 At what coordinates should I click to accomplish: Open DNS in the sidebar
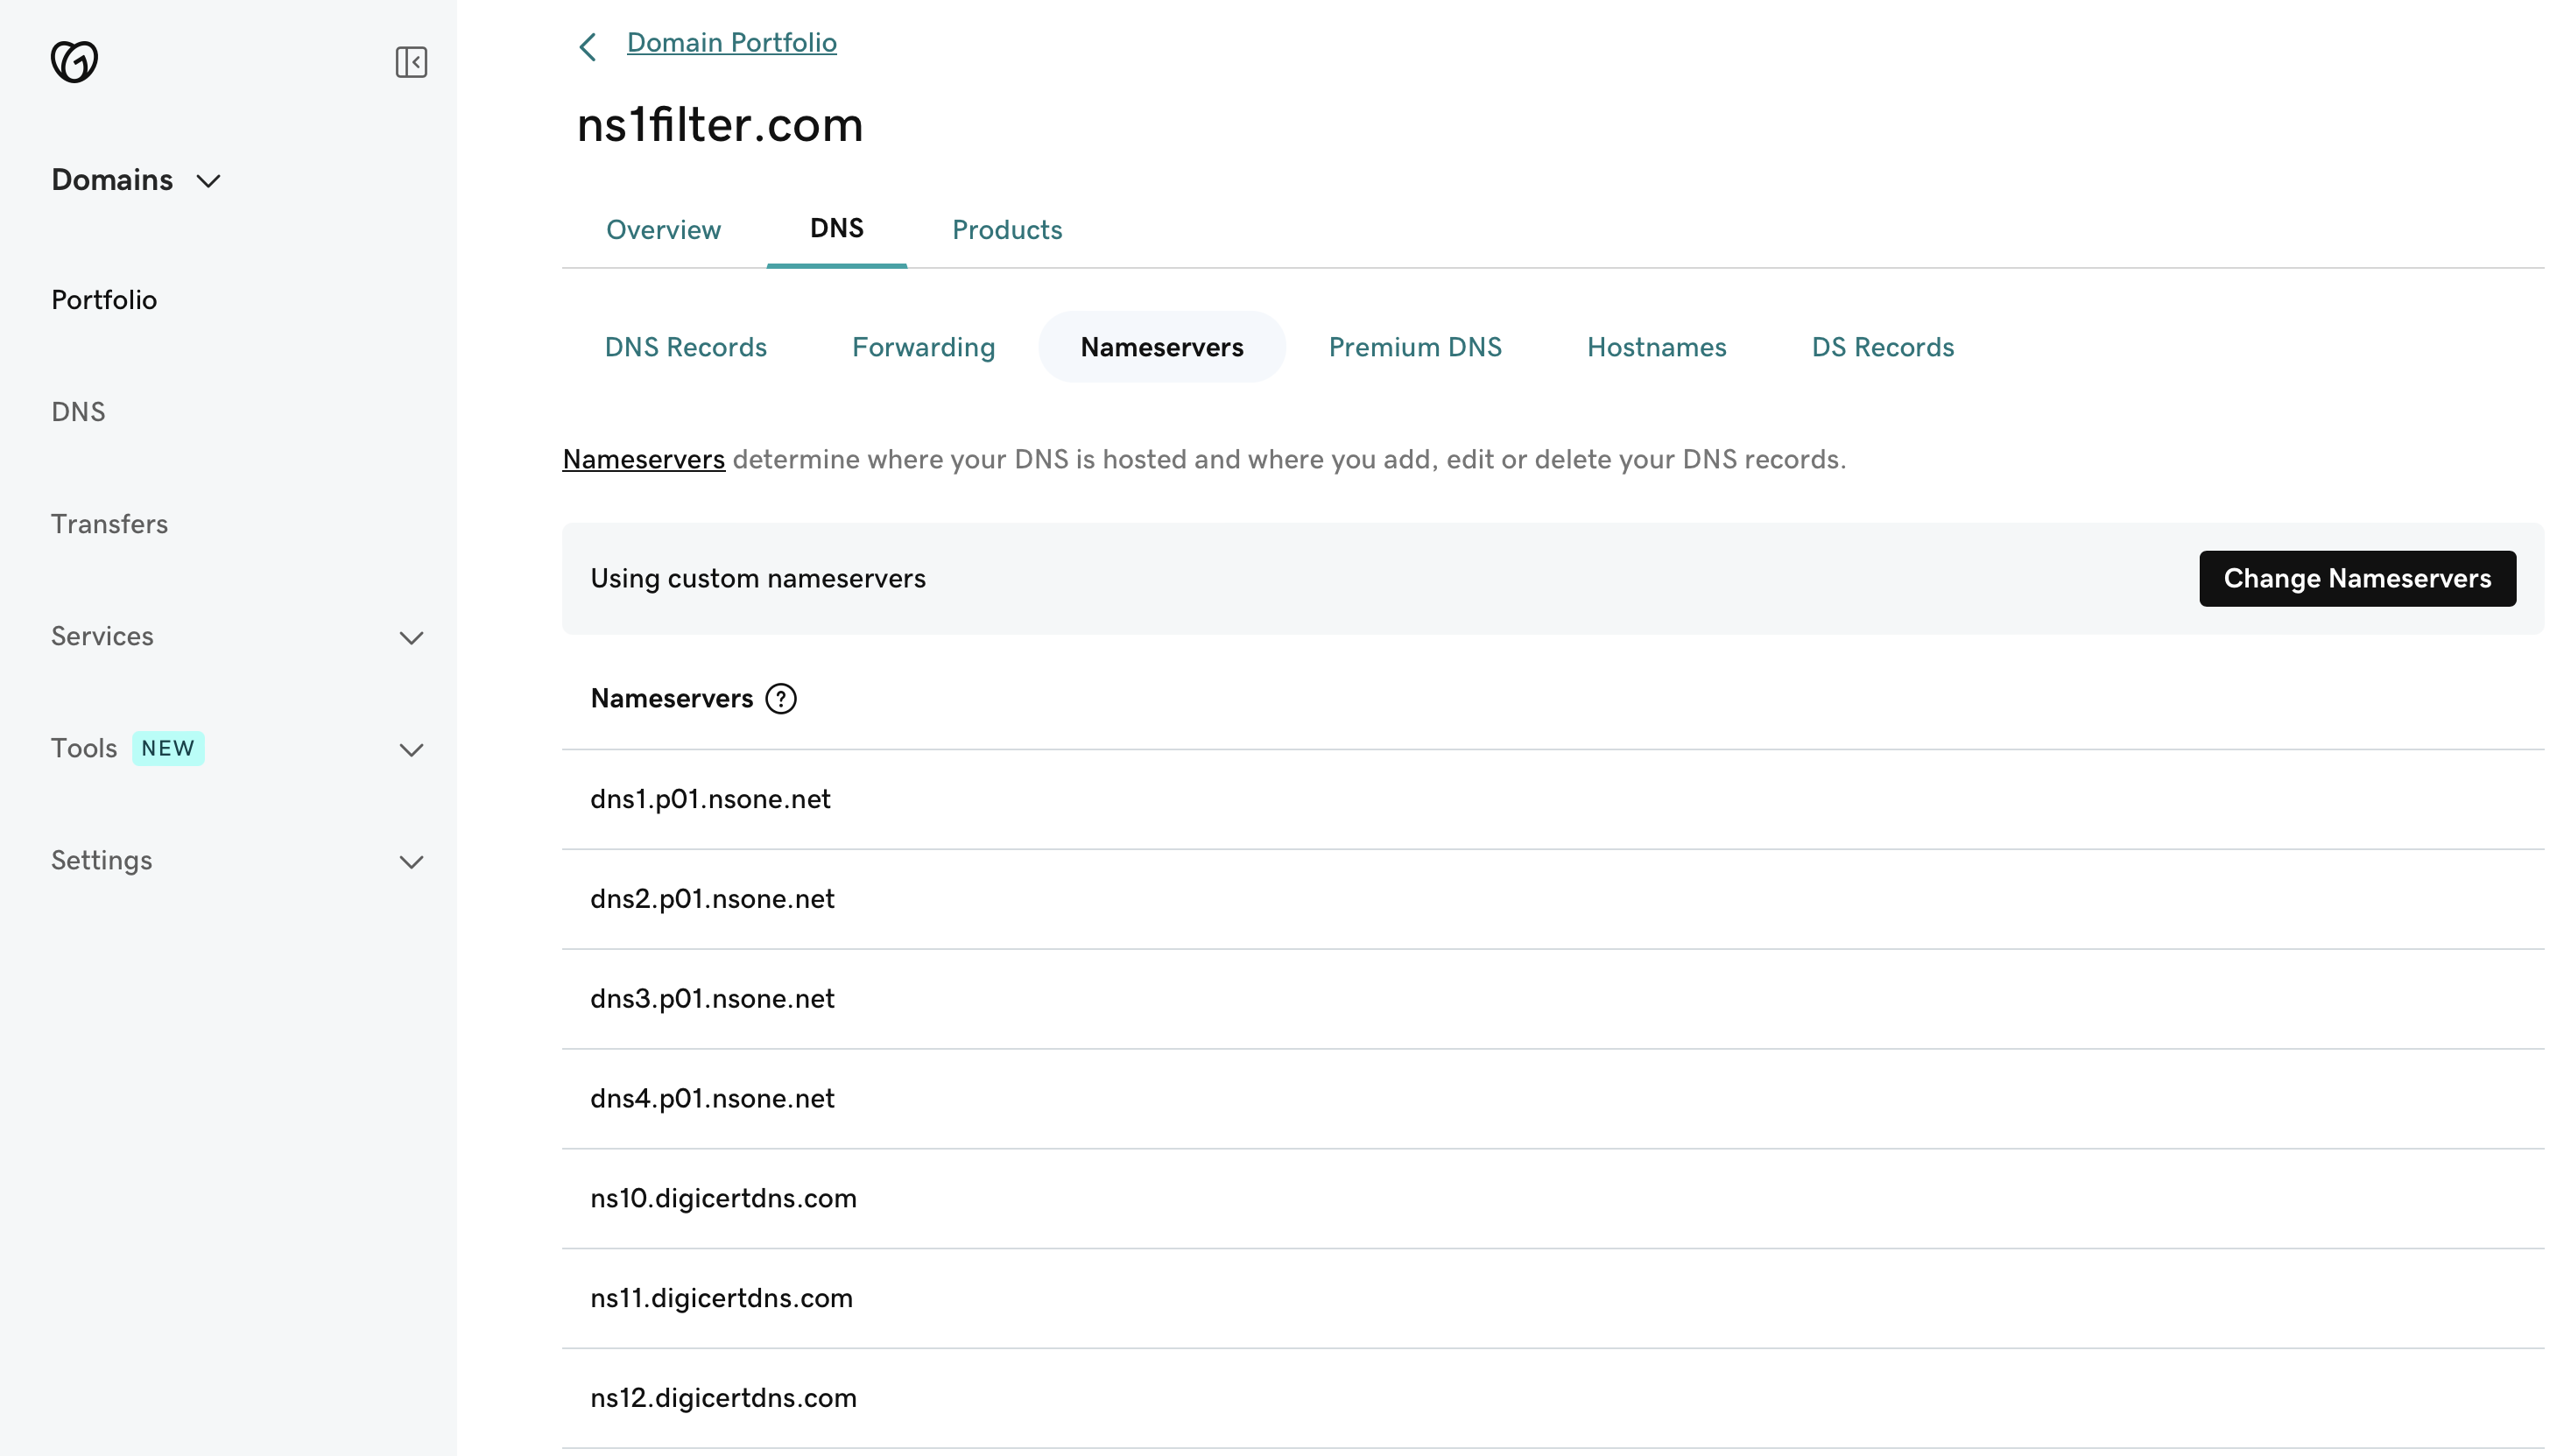[78, 412]
